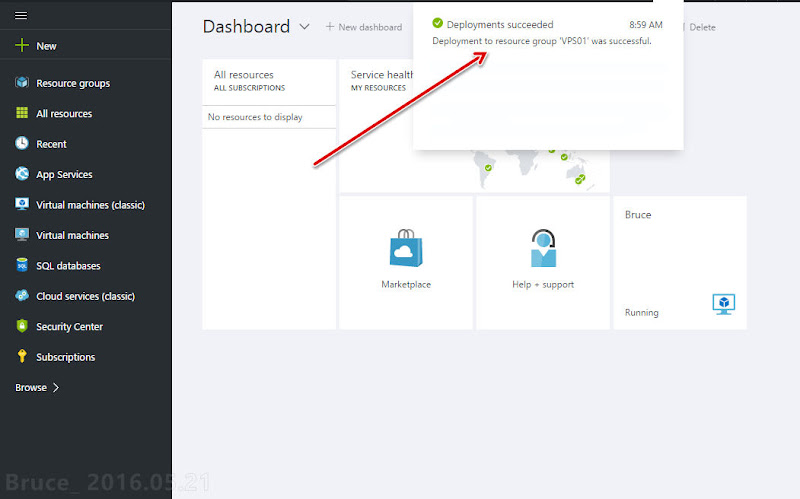Click the Delete dashboard button
Viewport: 800px width, 499px height.
tap(702, 27)
